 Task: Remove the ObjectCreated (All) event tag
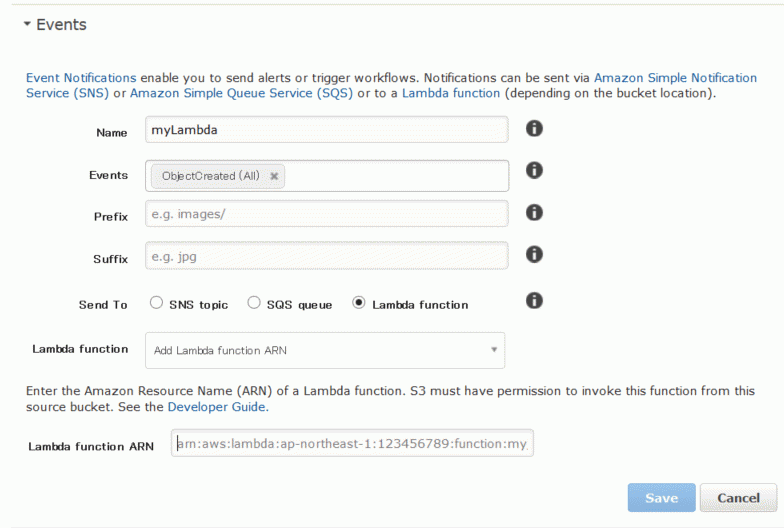tap(274, 176)
